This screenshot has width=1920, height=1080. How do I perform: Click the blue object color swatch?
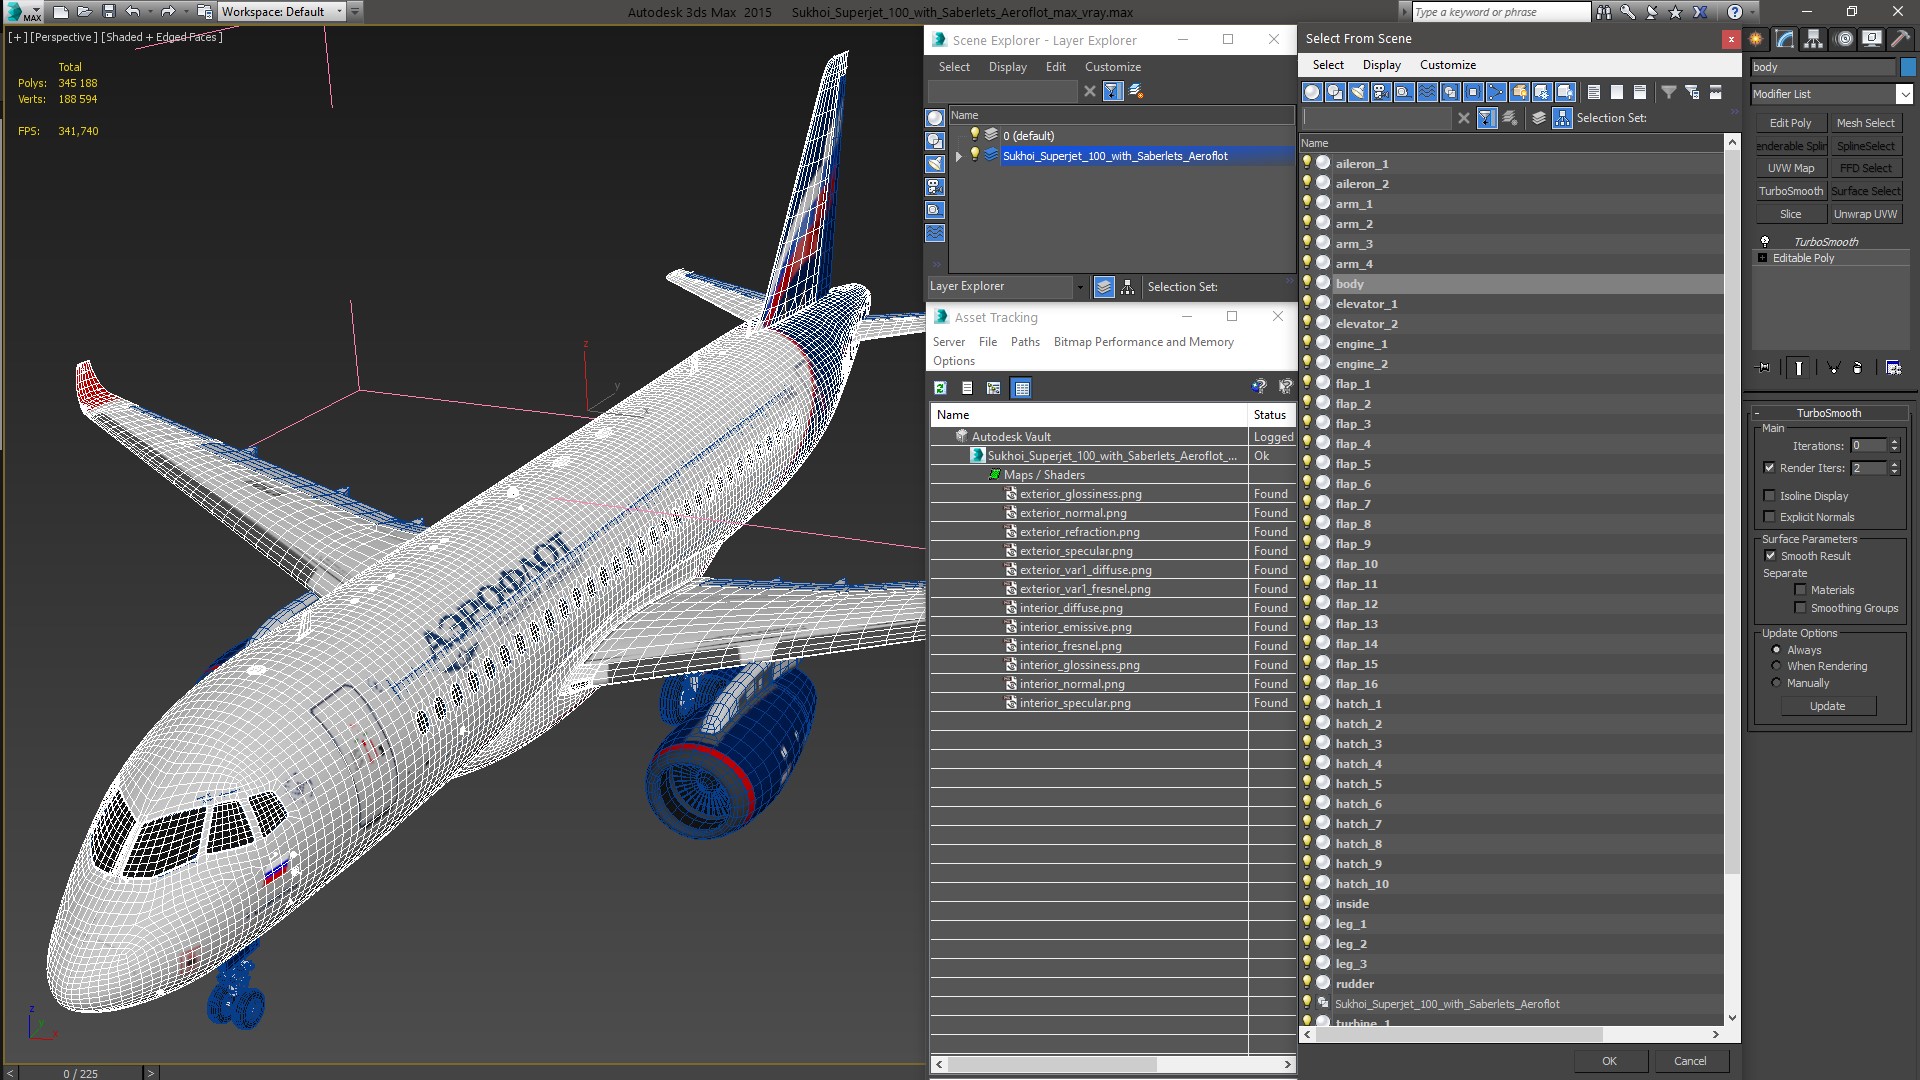1907,67
